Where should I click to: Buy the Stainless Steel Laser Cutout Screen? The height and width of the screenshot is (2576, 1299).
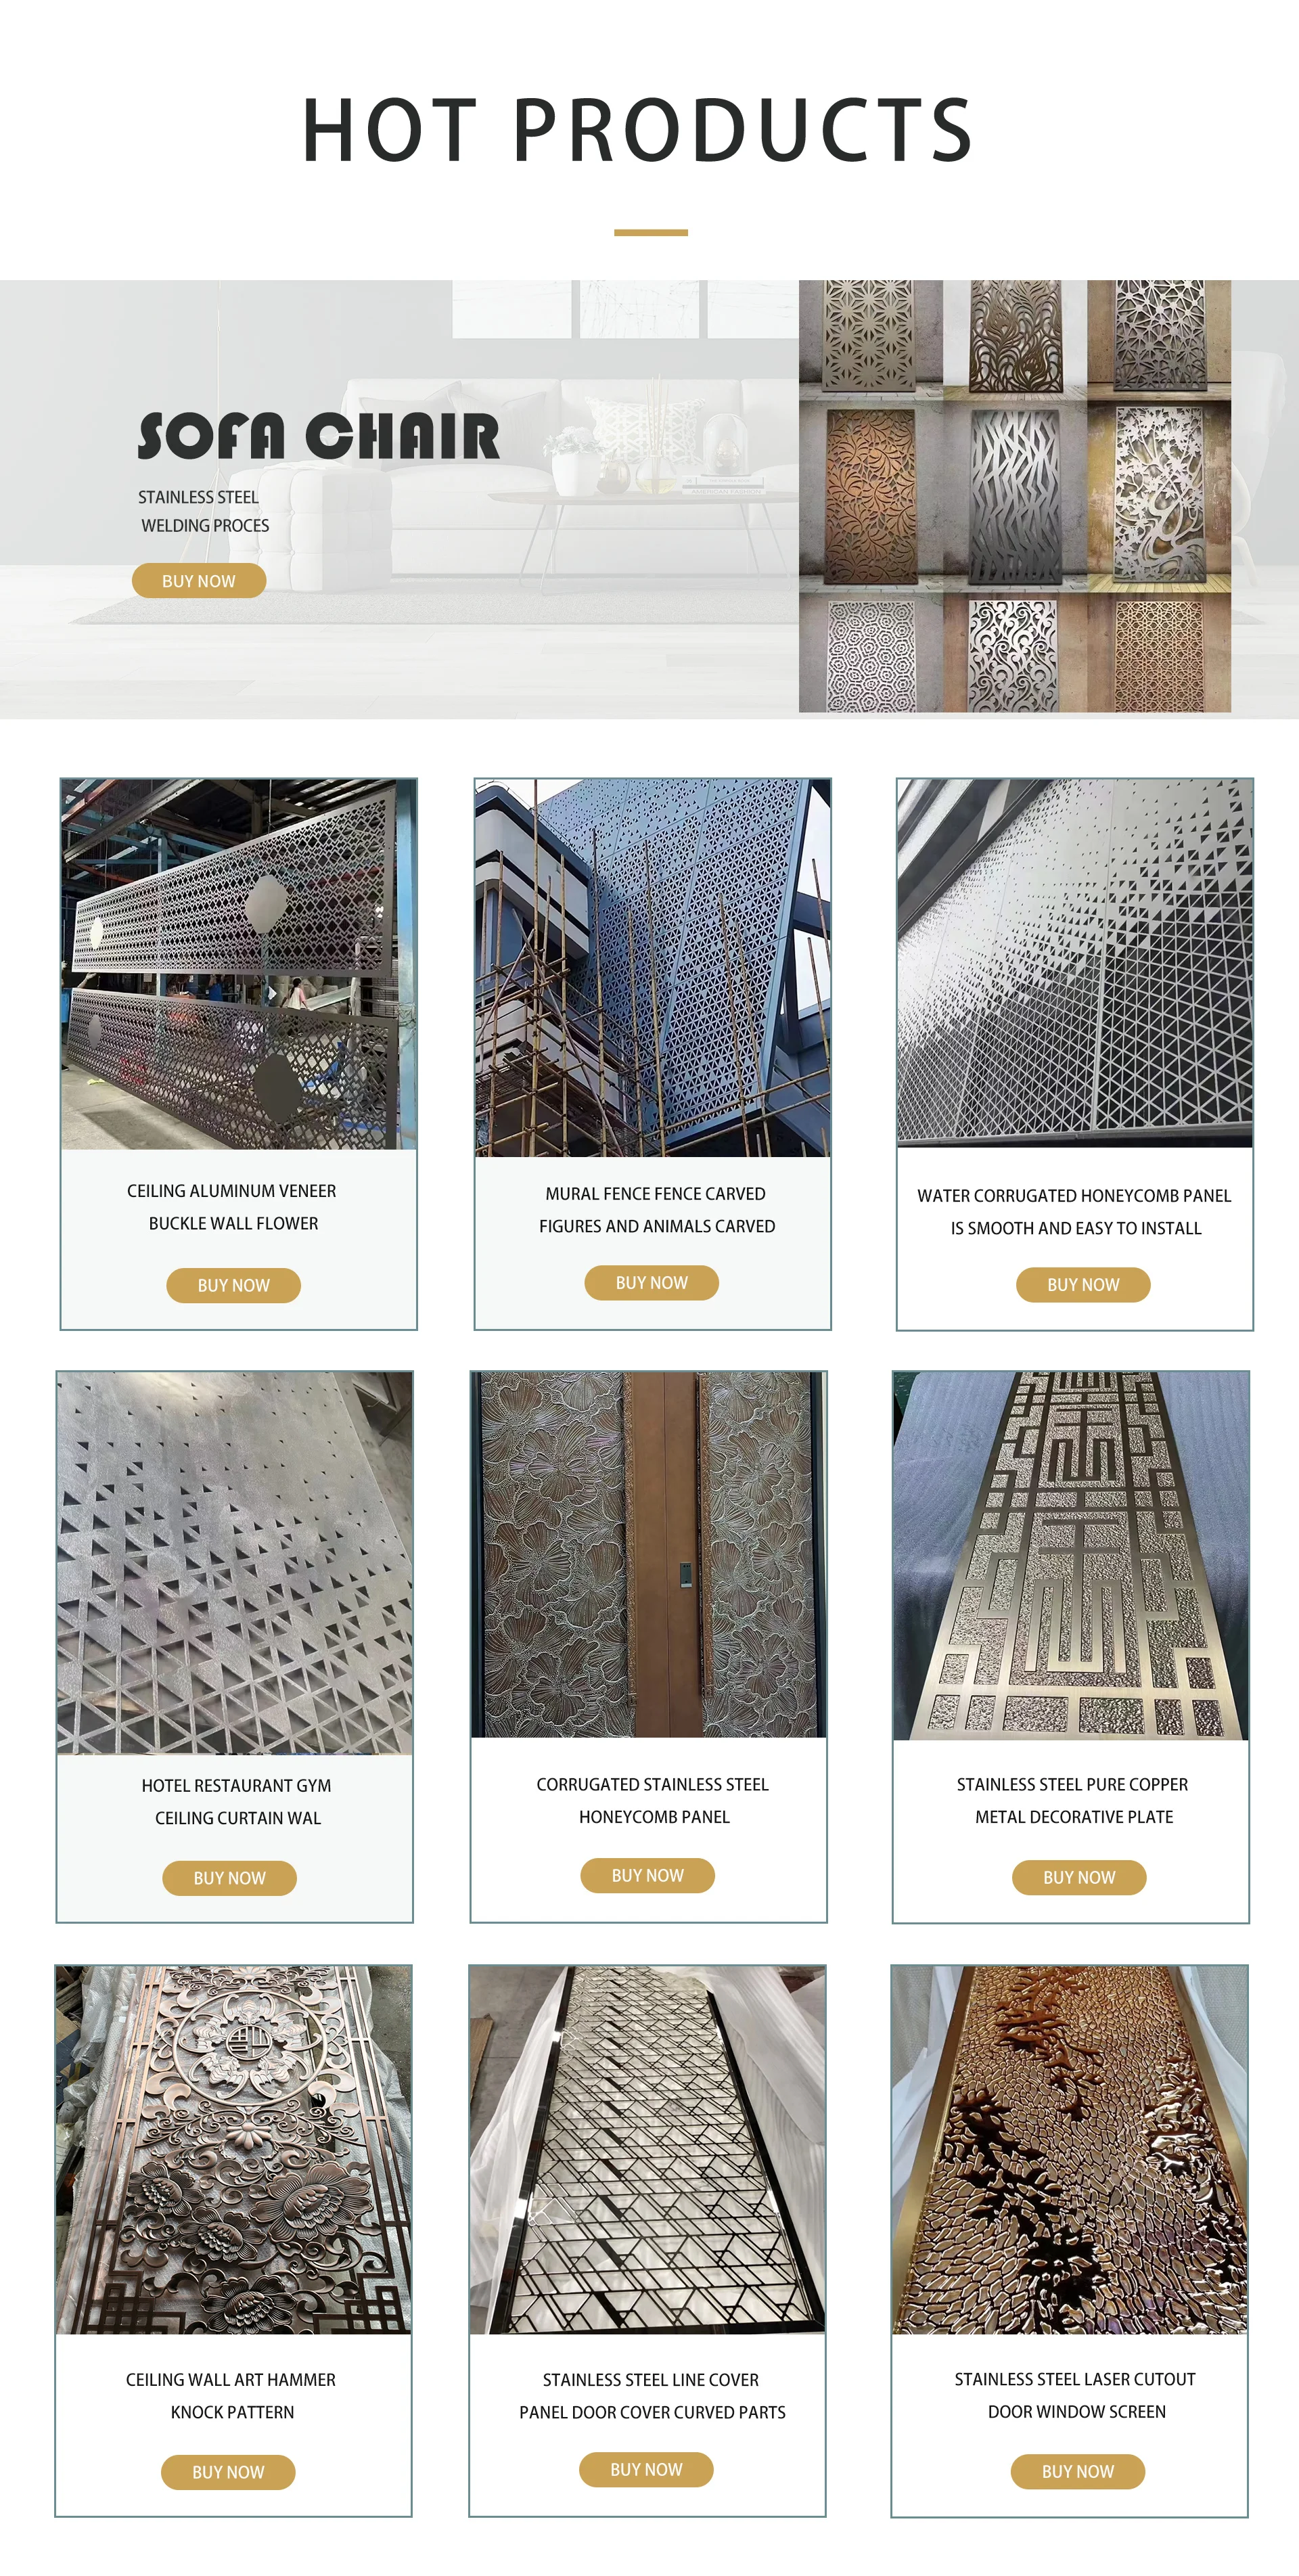pos(1078,2471)
